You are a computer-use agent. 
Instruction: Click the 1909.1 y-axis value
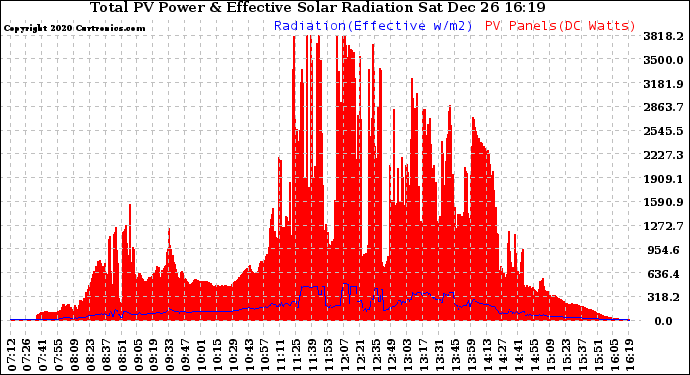coord(663,179)
